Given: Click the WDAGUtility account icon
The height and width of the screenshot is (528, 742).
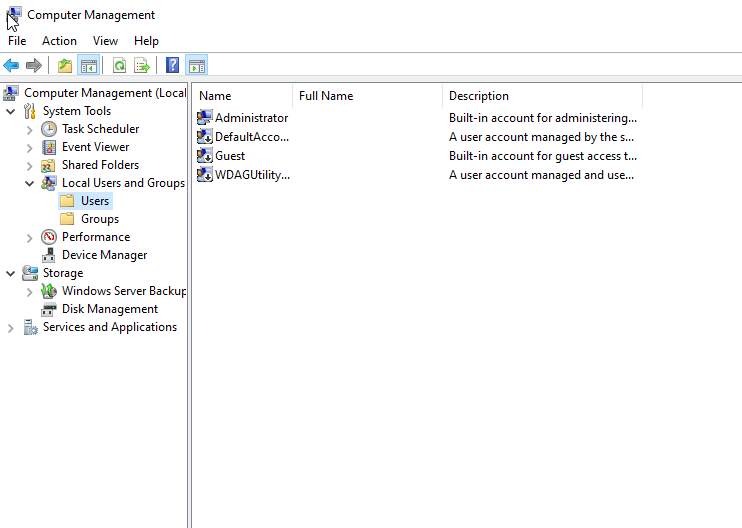Looking at the screenshot, I should coord(204,175).
